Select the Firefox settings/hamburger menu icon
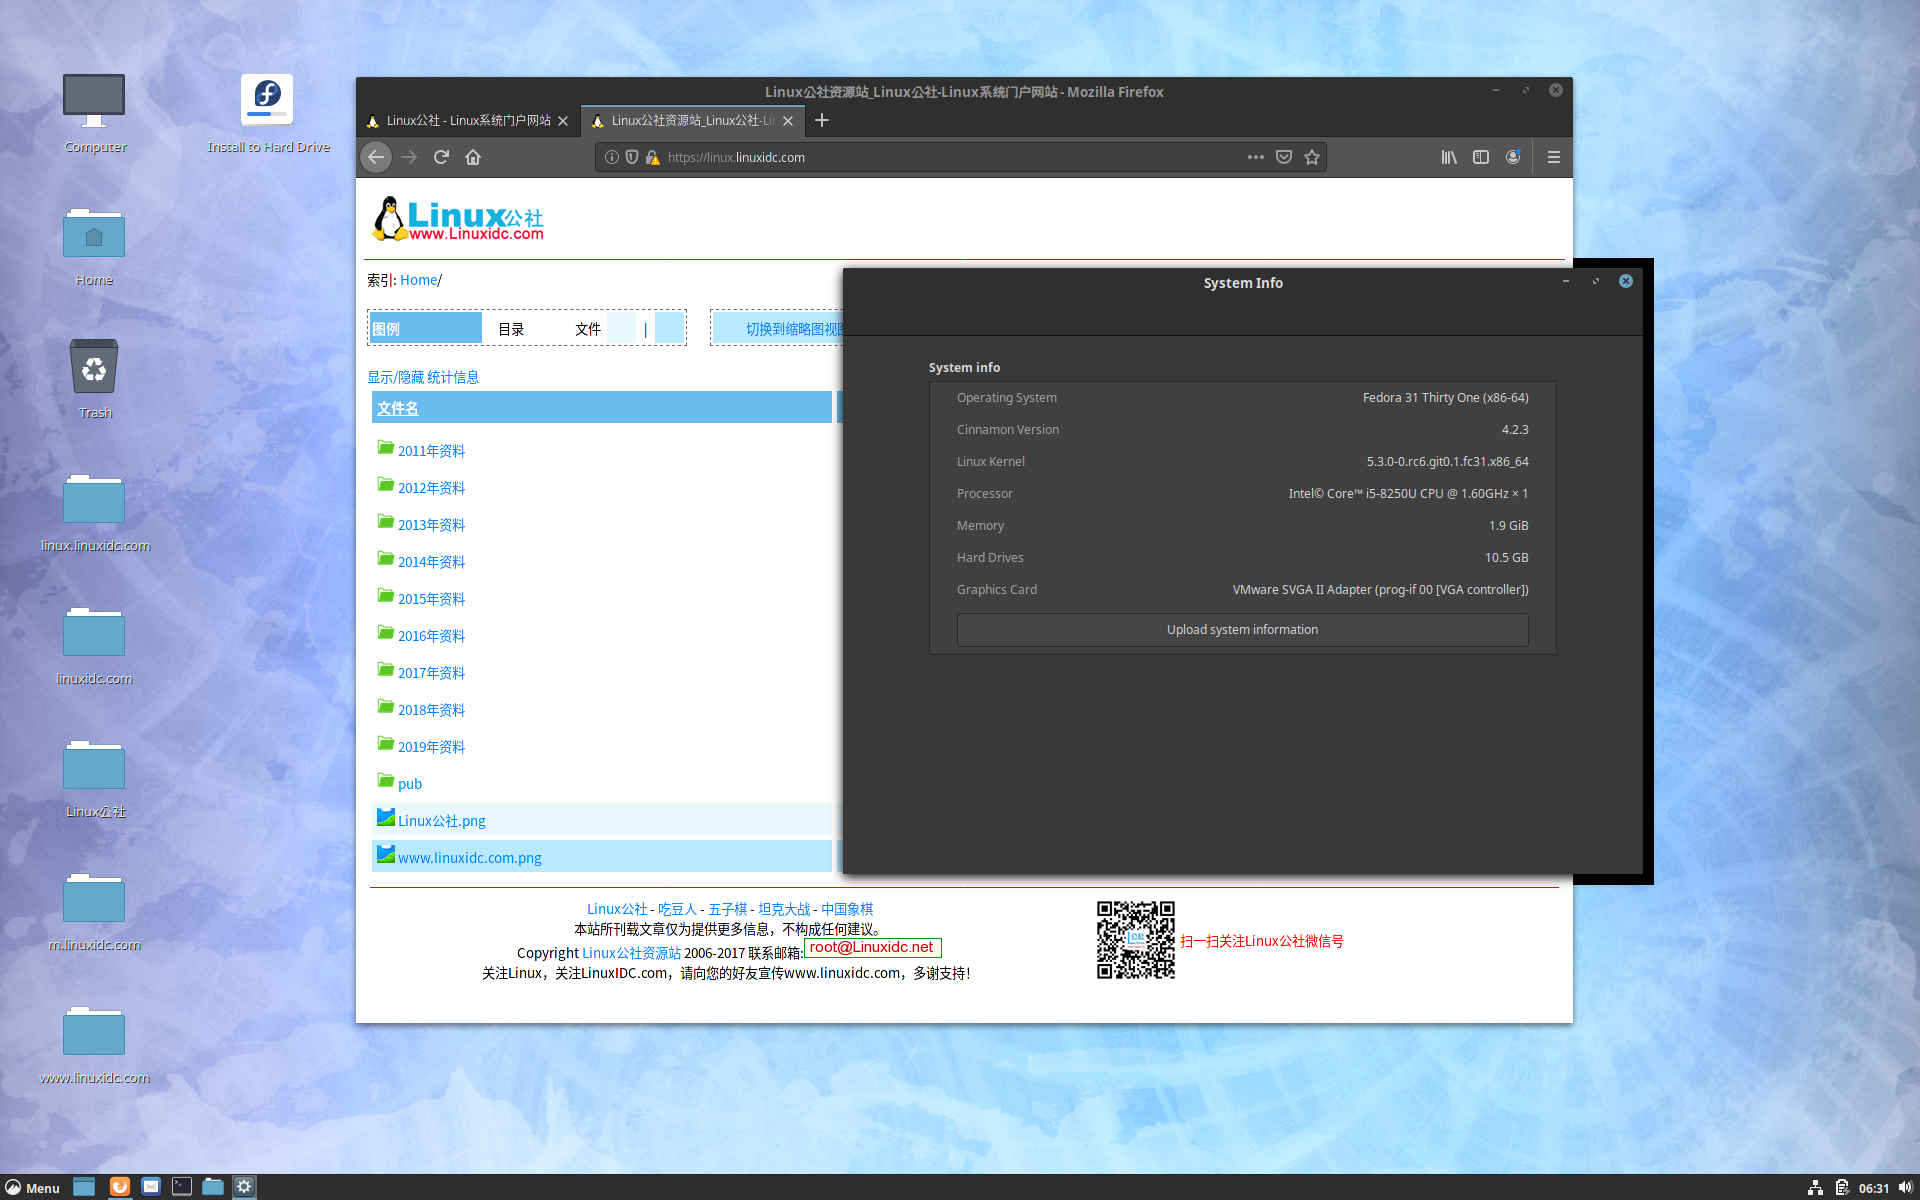 click(x=1554, y=158)
